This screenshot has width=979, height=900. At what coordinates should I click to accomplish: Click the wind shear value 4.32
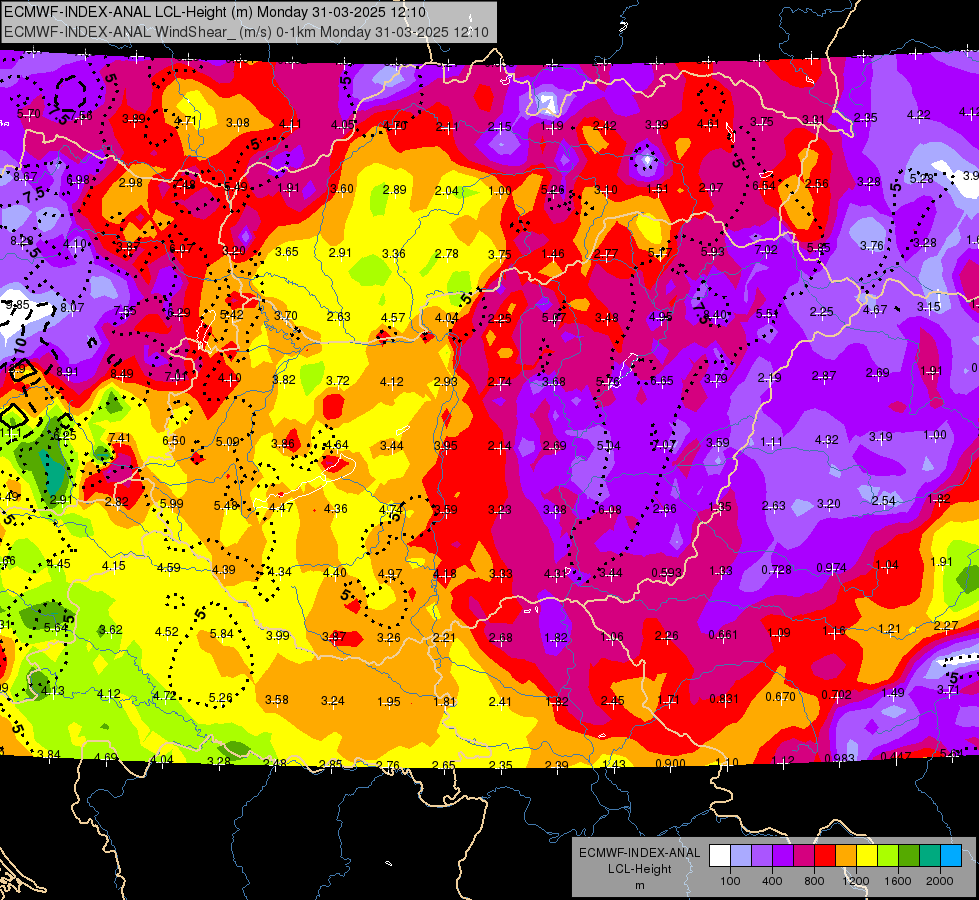[x=827, y=440]
